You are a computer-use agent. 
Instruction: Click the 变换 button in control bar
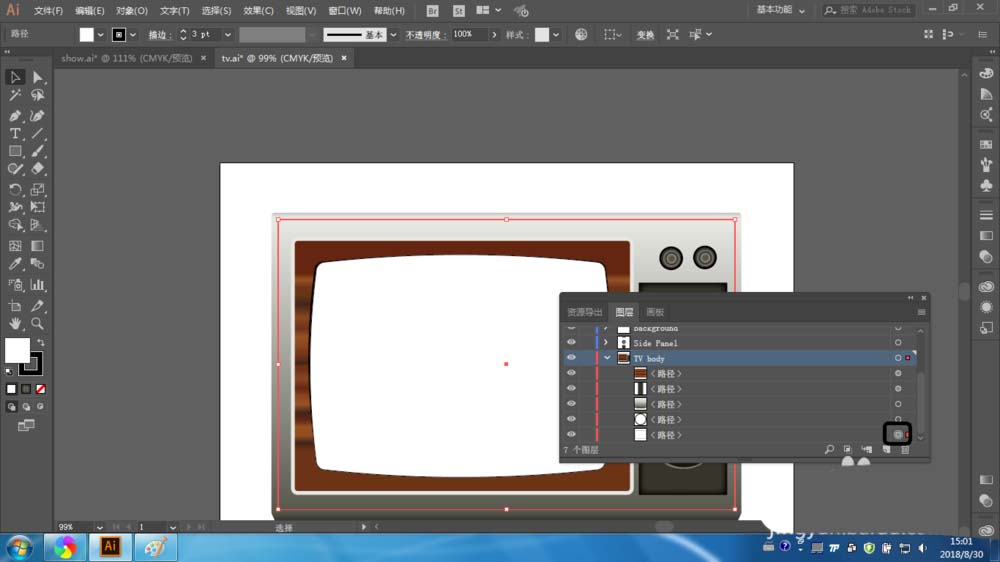pyautogui.click(x=645, y=35)
